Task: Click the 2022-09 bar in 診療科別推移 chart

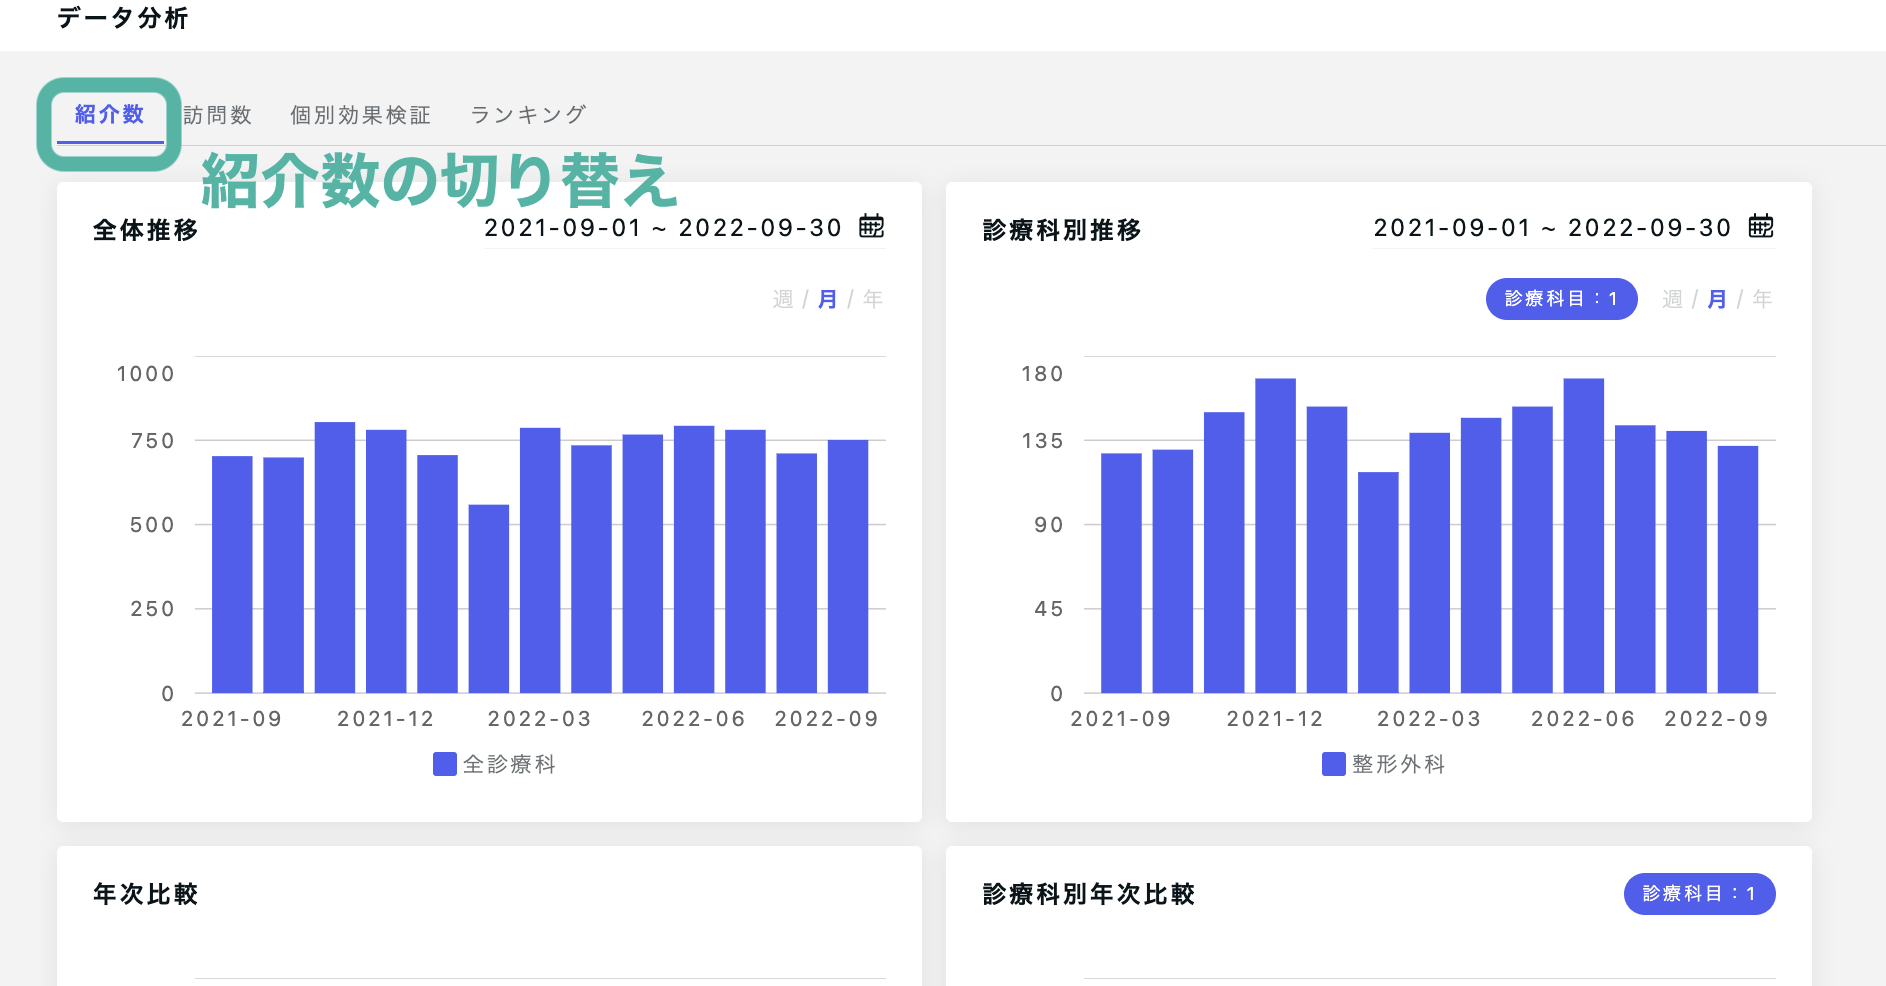Action: click(x=1738, y=569)
